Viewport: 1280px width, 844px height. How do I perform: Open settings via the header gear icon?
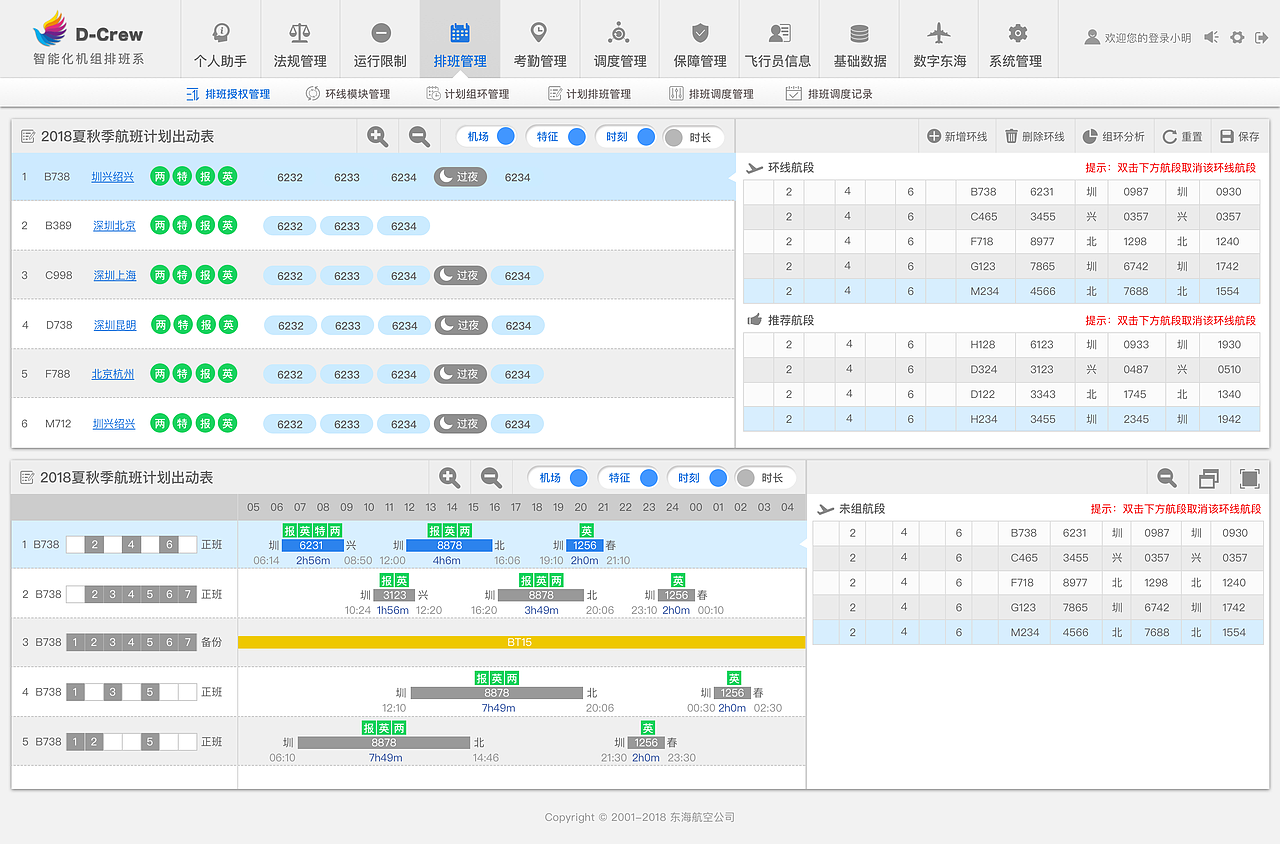(x=1237, y=38)
